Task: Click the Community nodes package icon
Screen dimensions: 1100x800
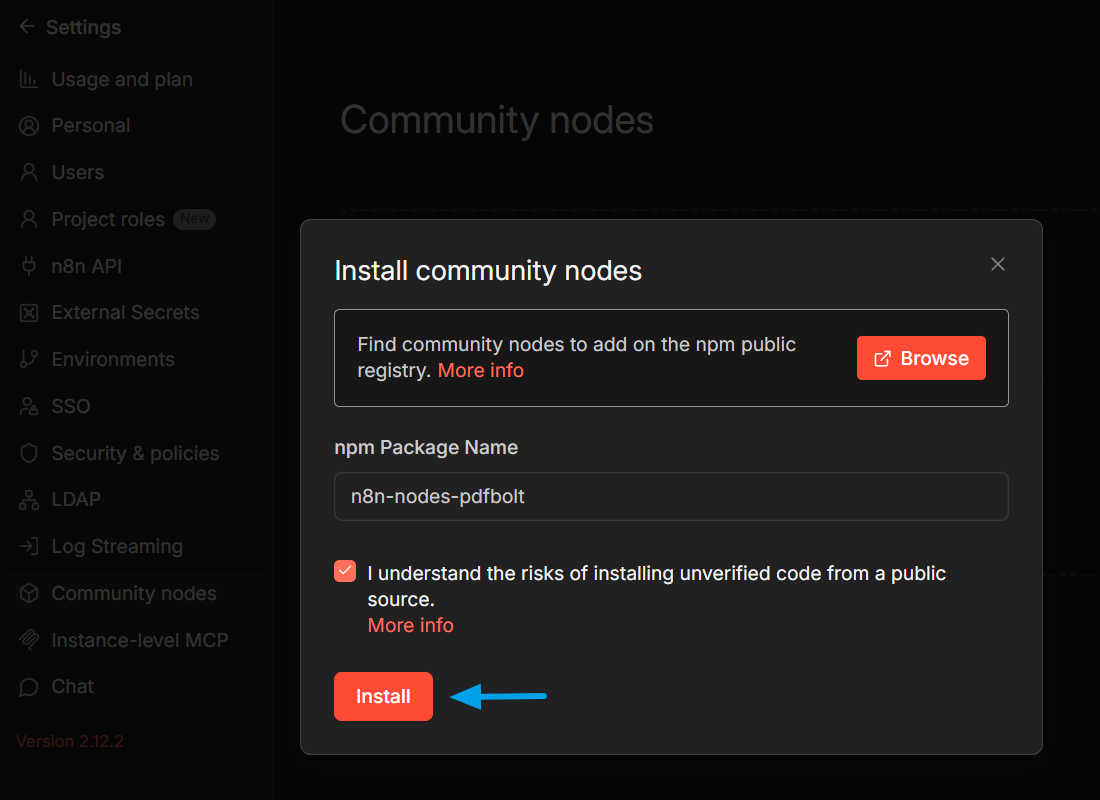Action: click(29, 593)
